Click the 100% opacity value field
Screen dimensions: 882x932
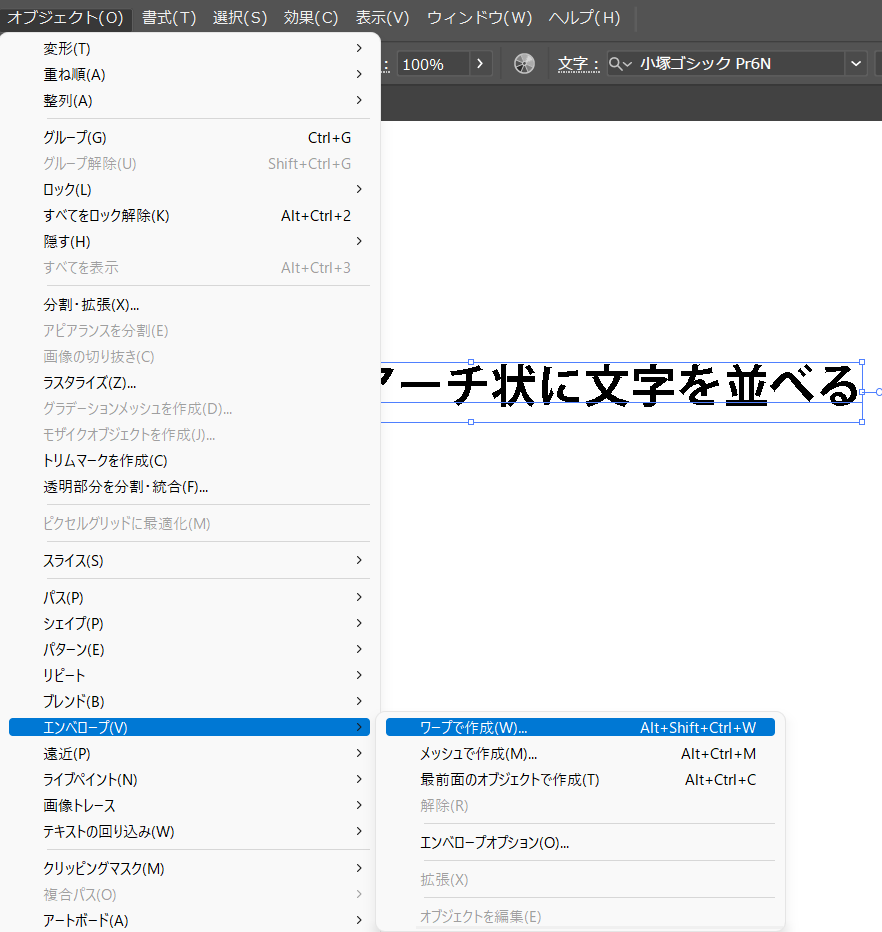[x=433, y=64]
